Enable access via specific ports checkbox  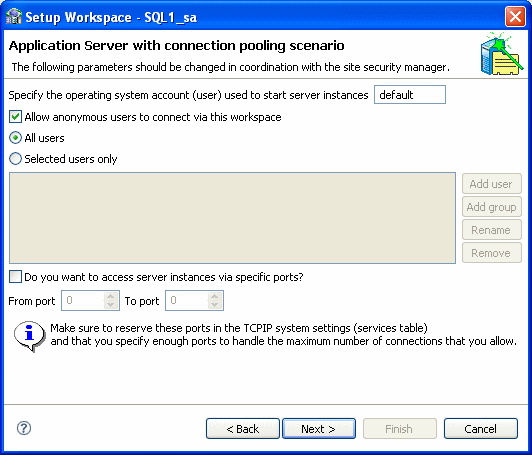(15, 277)
